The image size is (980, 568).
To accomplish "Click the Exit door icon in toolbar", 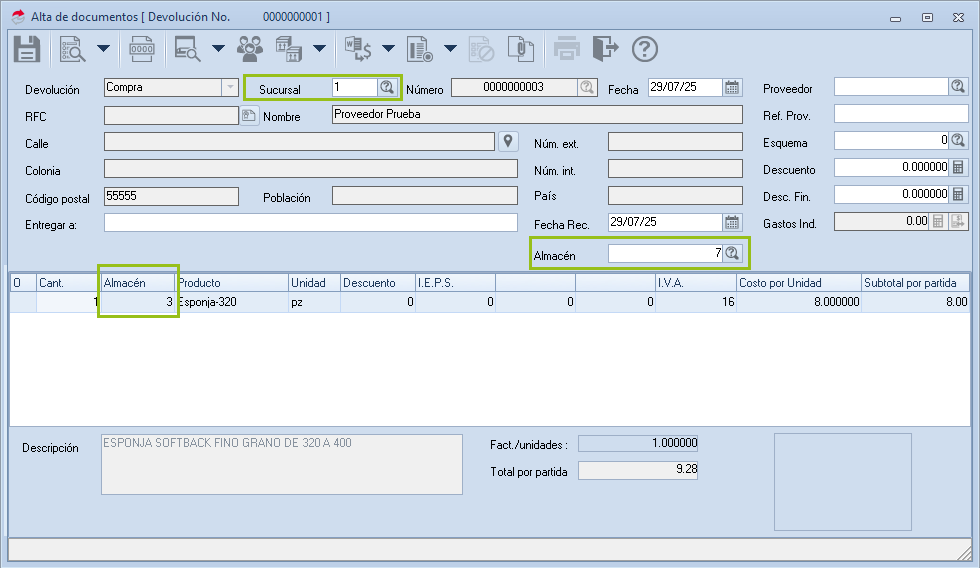I will pos(605,48).
